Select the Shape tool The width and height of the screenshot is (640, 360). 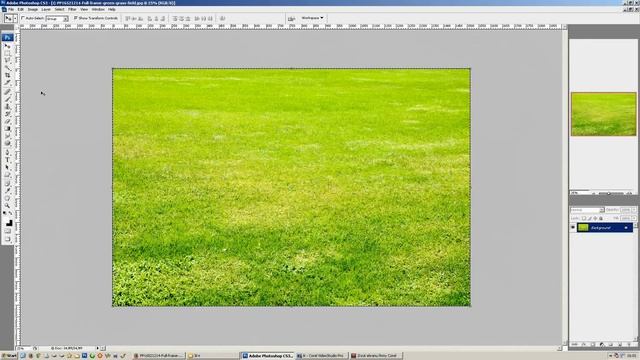7,175
